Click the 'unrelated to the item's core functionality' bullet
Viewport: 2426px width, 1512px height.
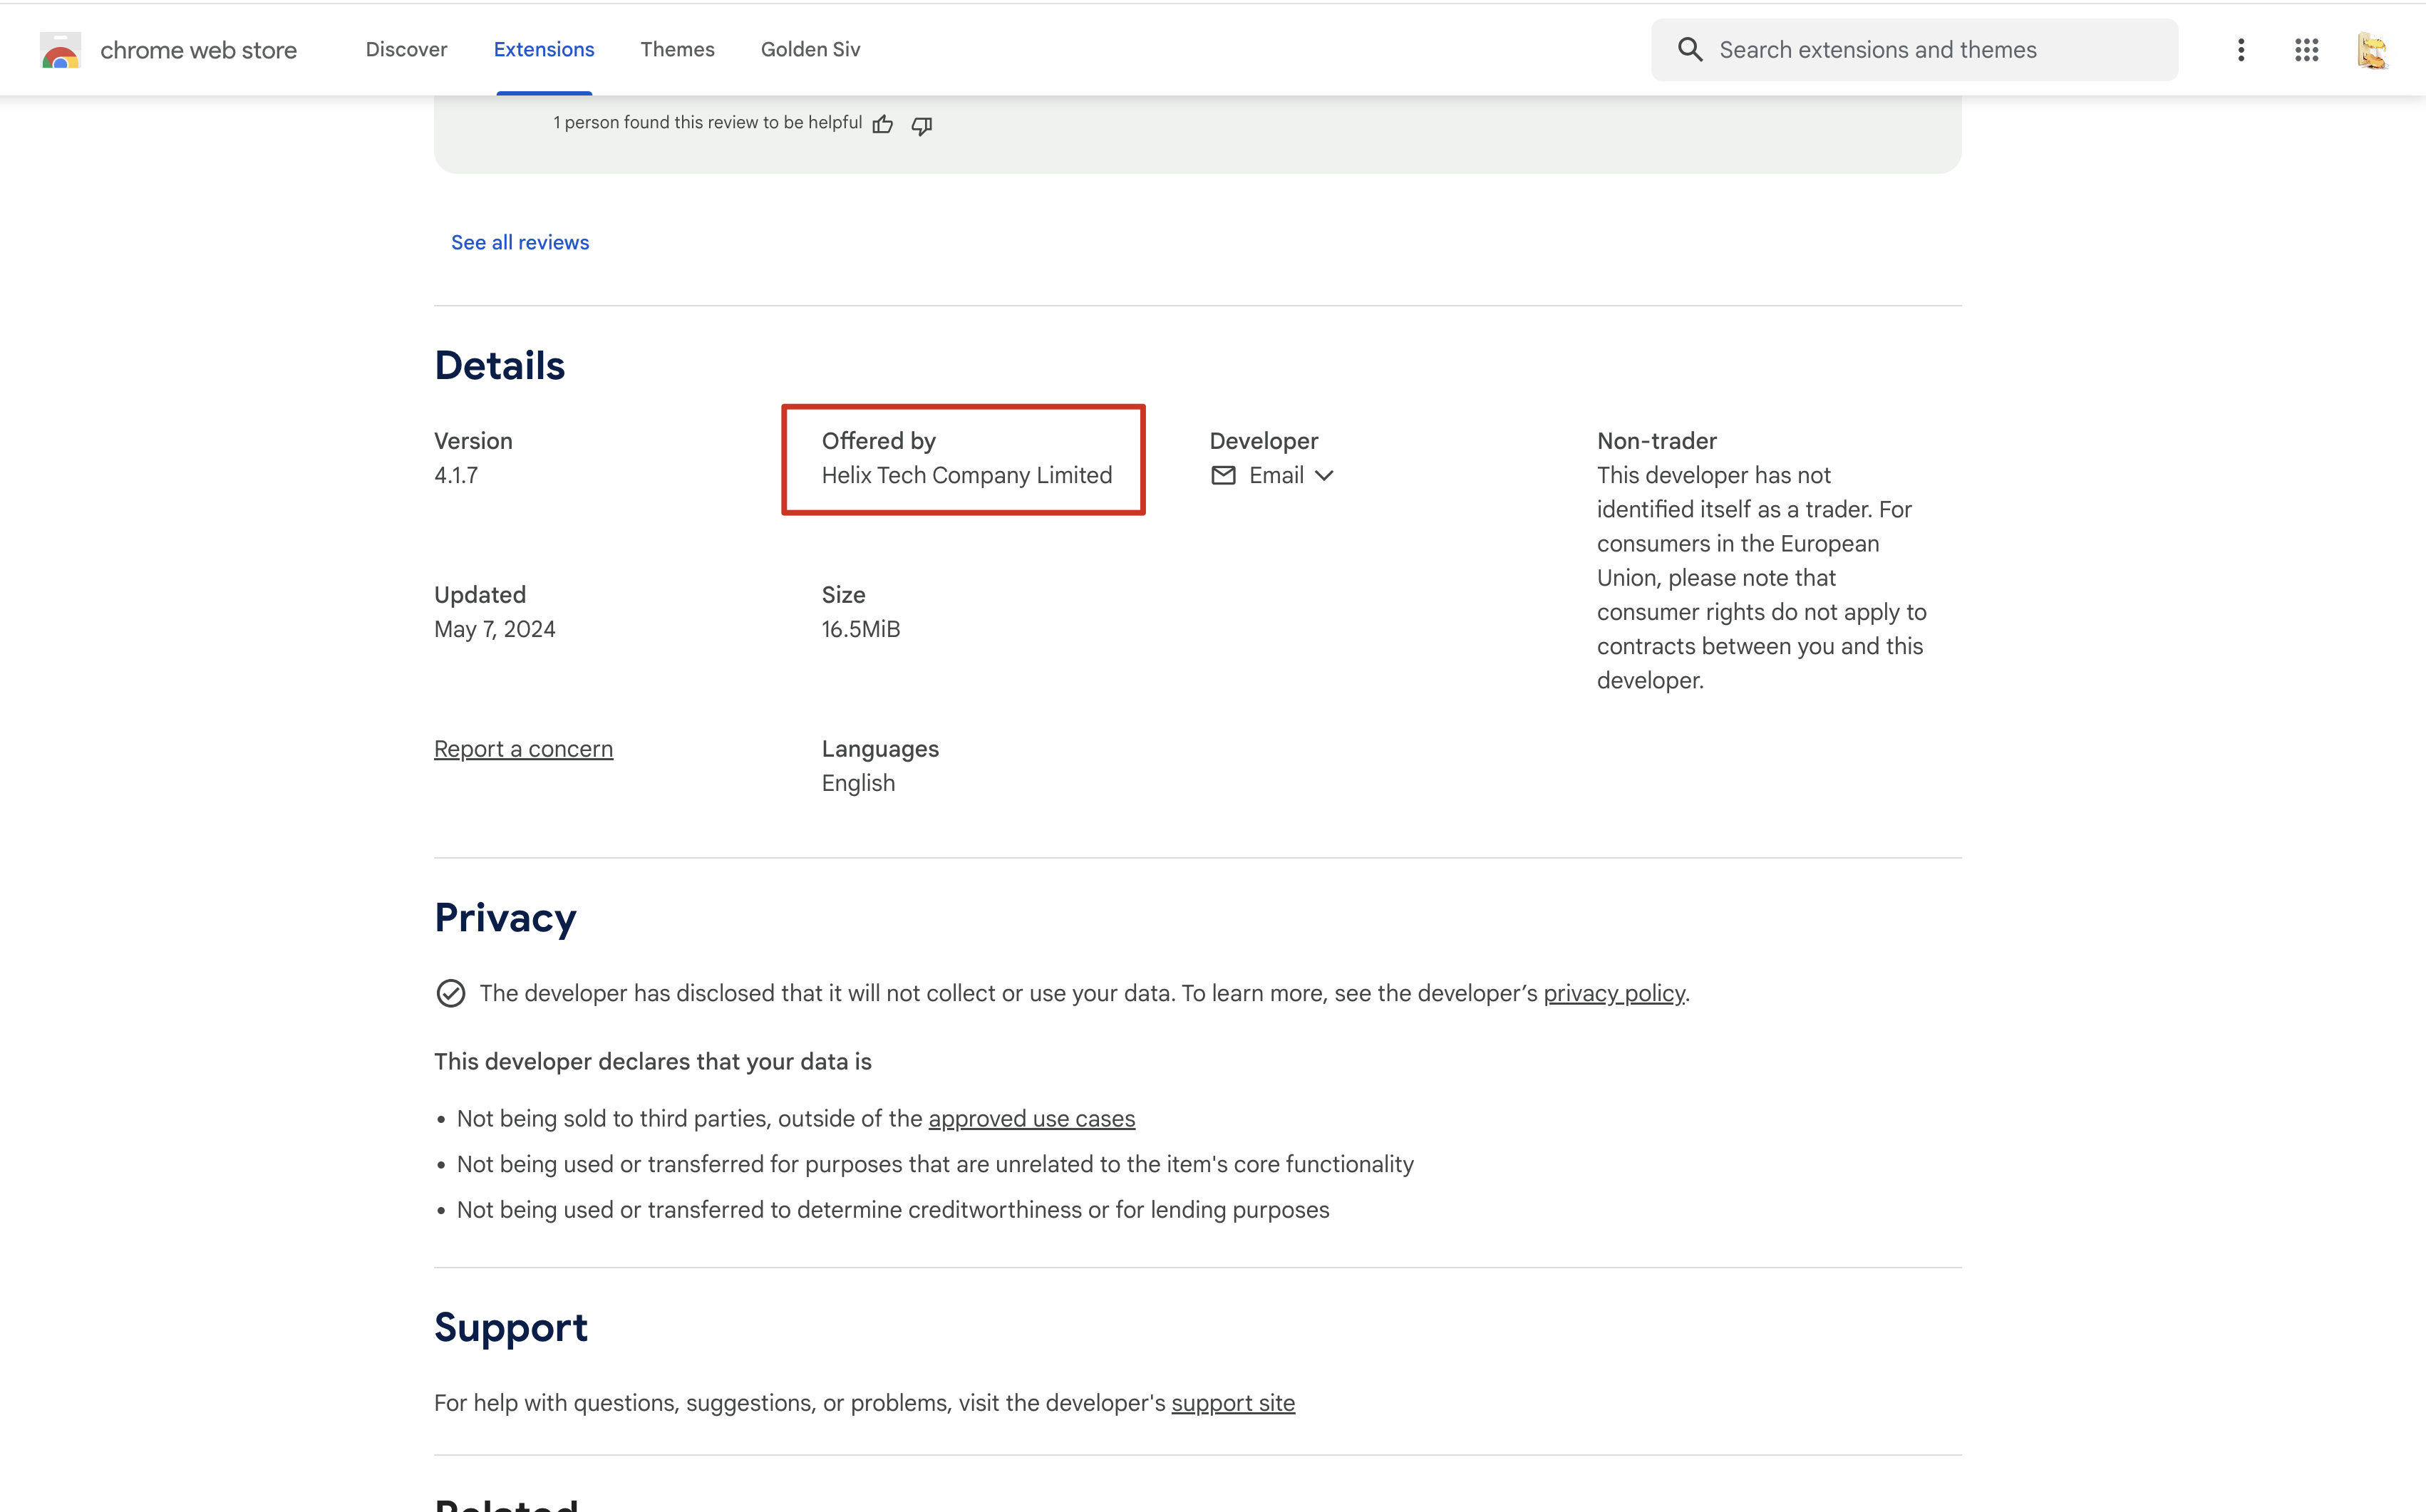[935, 1164]
